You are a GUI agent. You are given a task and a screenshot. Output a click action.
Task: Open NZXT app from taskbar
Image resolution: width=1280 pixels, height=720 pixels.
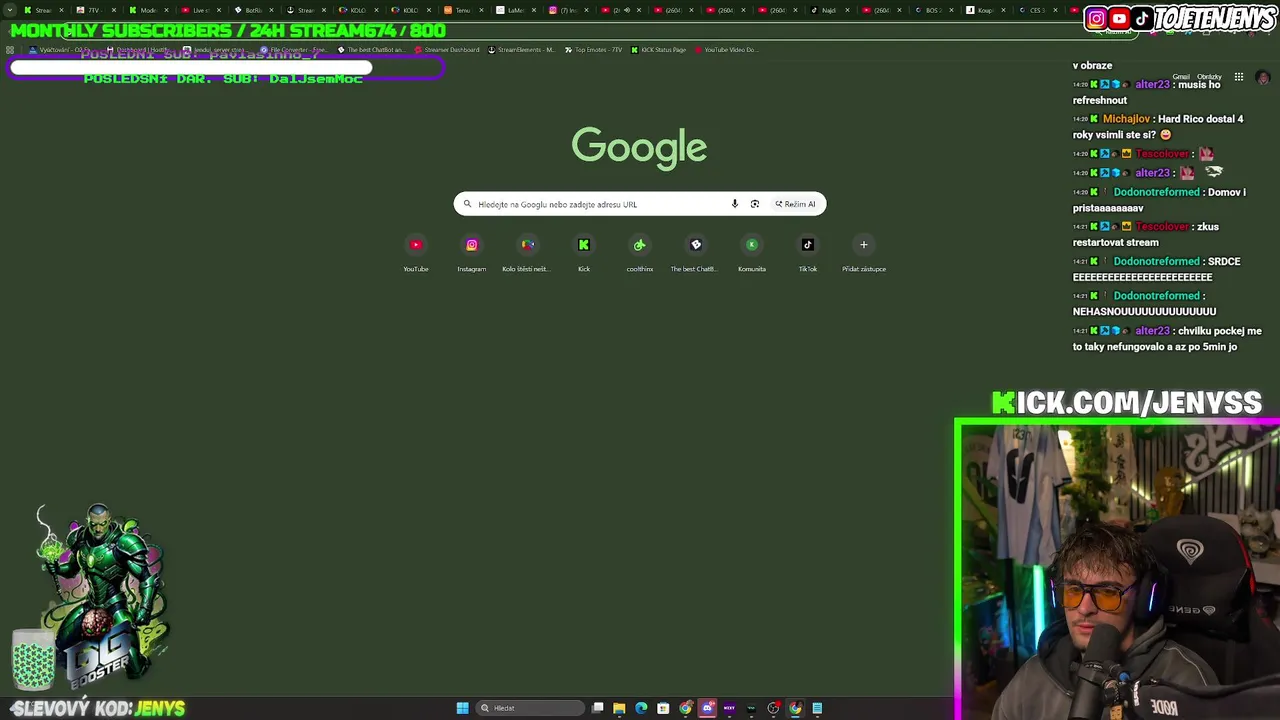729,708
